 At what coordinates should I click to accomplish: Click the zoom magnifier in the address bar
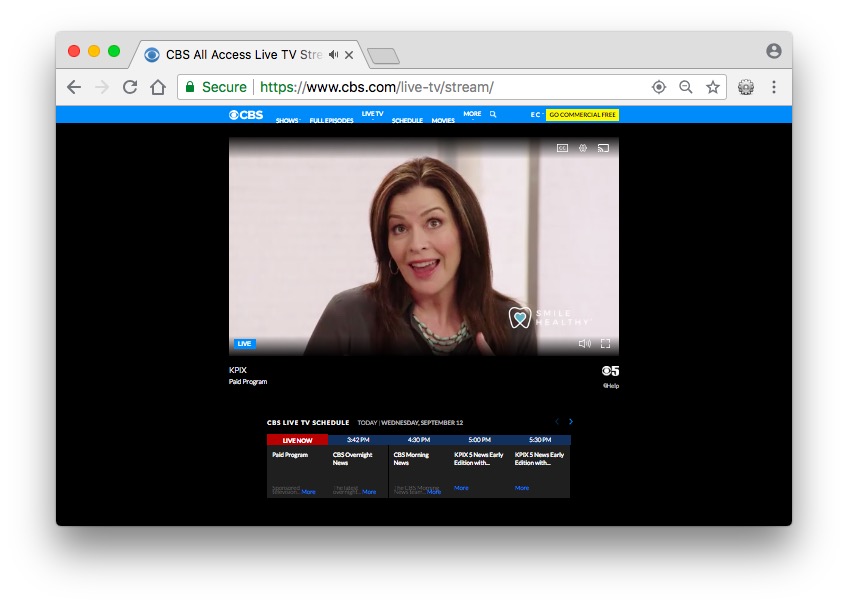click(686, 87)
